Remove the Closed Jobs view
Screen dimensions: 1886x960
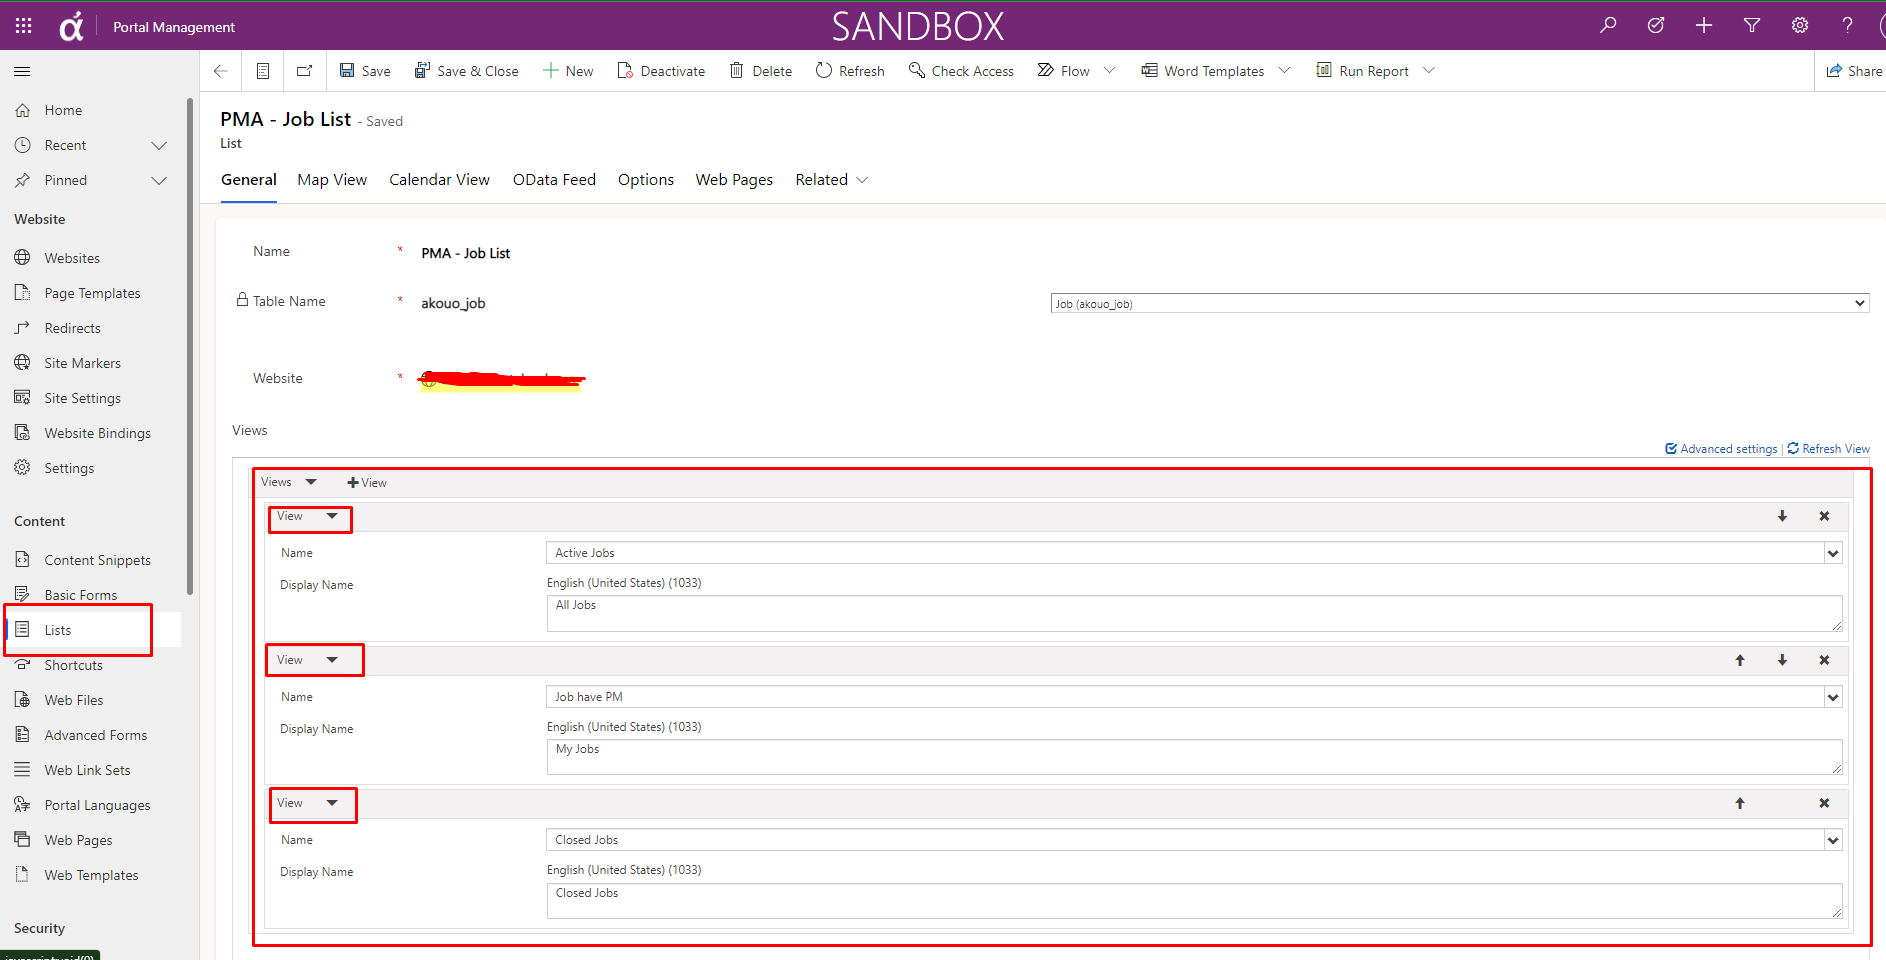point(1824,803)
